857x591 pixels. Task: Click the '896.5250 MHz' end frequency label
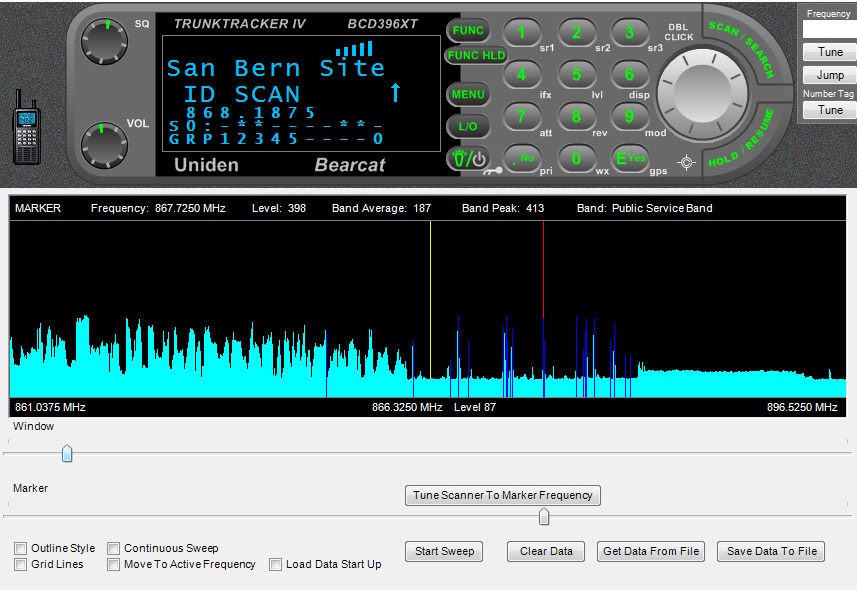coord(802,407)
